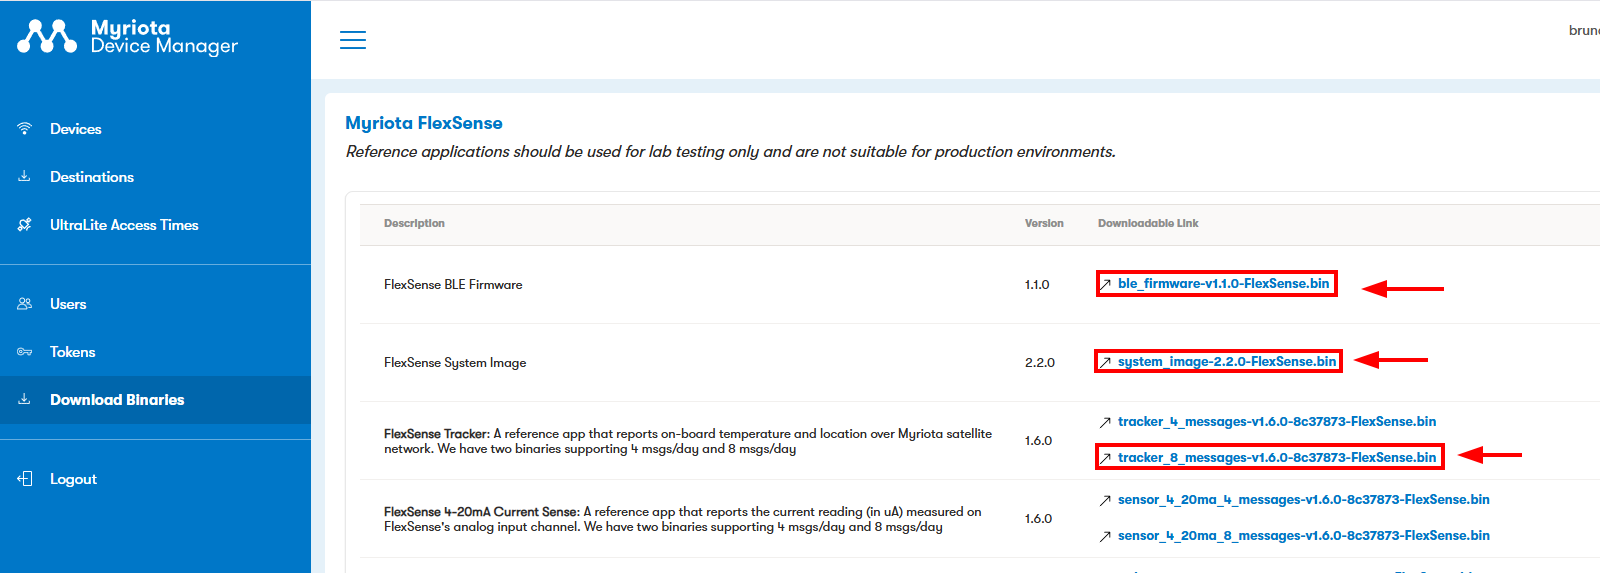
Task: Click the Download Binaries sidebar icon
Action: 24,399
